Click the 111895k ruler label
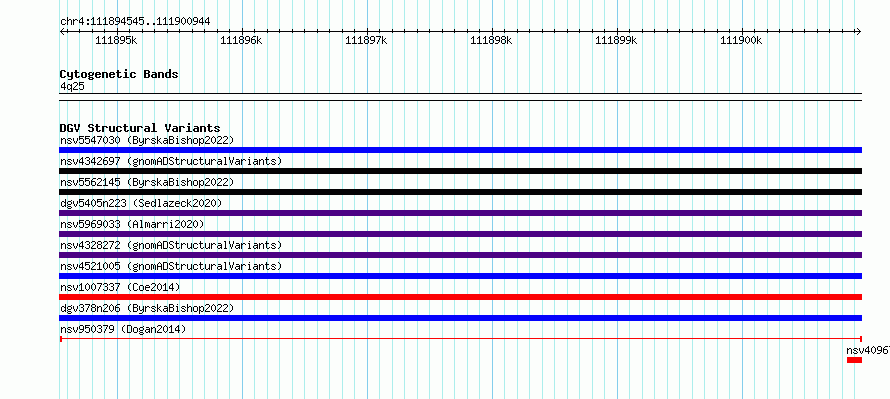The height and width of the screenshot is (399, 890). [116, 40]
